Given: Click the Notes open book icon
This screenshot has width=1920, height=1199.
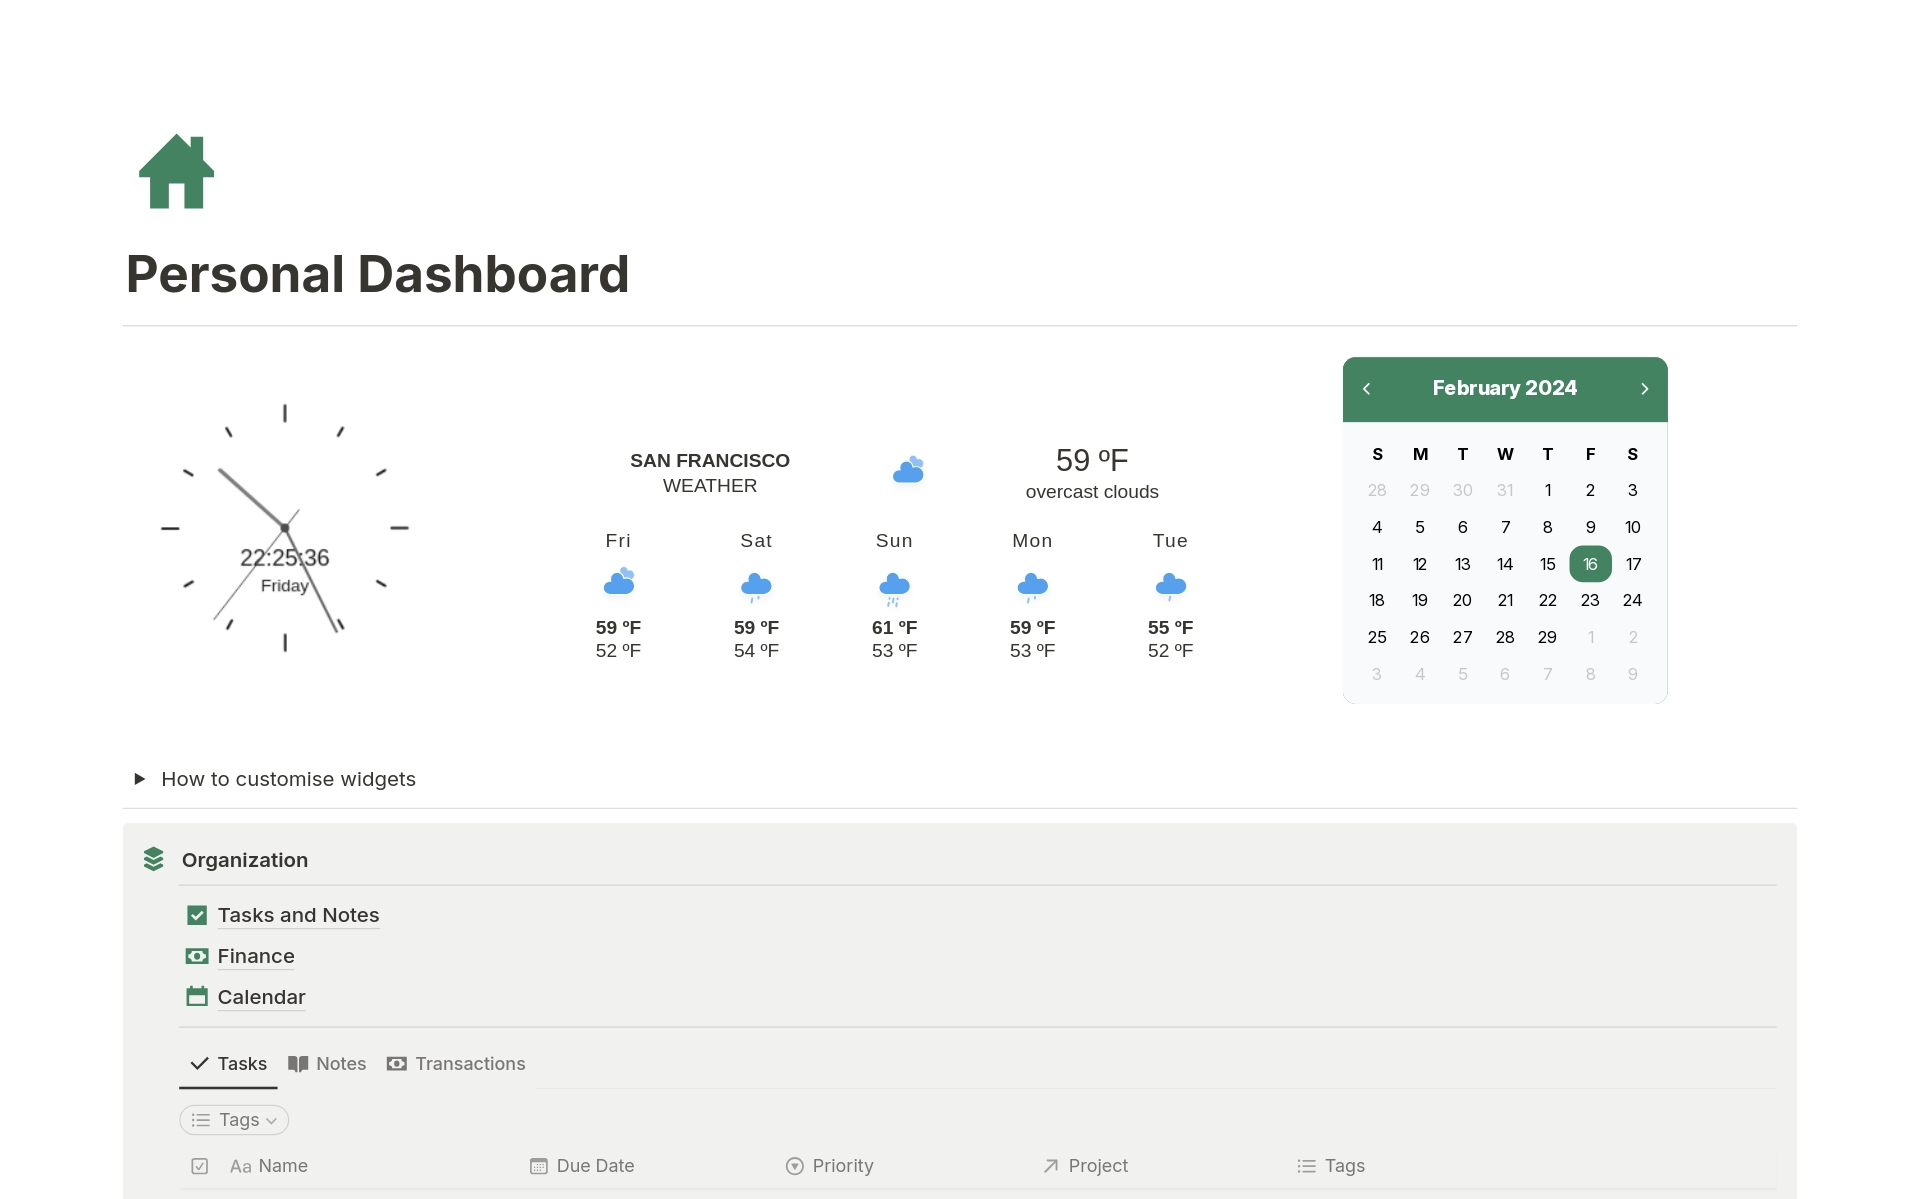Looking at the screenshot, I should point(296,1064).
